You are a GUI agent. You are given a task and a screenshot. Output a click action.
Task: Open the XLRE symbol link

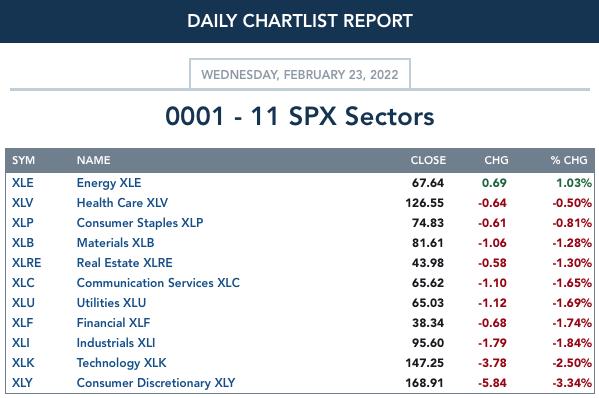coord(26,263)
